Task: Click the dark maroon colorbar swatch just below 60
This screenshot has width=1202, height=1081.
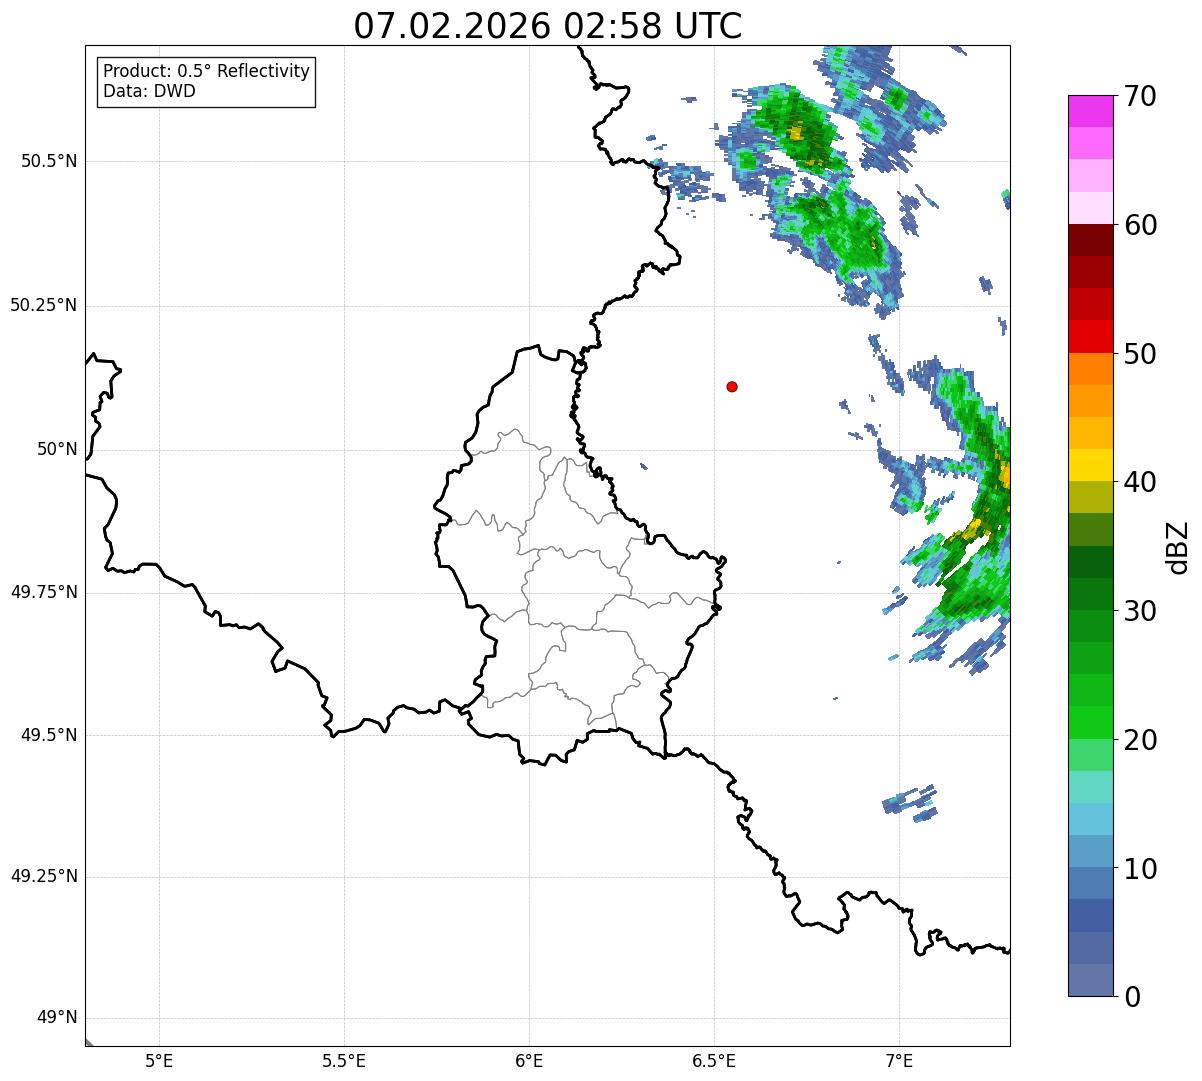Action: coord(1090,240)
